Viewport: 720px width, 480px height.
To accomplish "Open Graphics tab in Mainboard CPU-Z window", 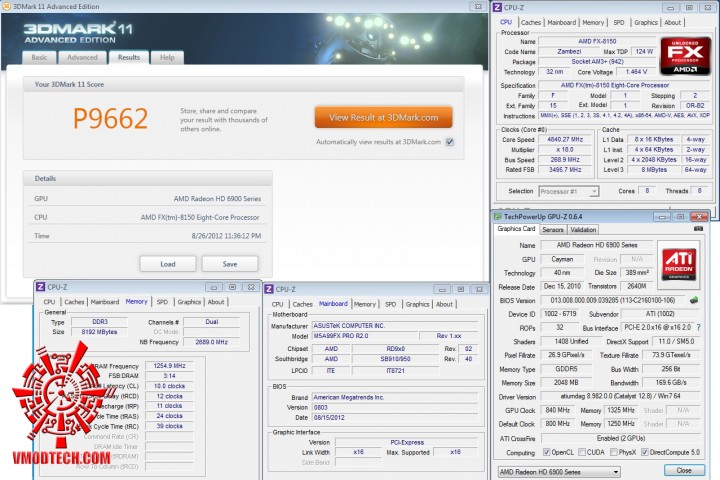I will [x=417, y=304].
